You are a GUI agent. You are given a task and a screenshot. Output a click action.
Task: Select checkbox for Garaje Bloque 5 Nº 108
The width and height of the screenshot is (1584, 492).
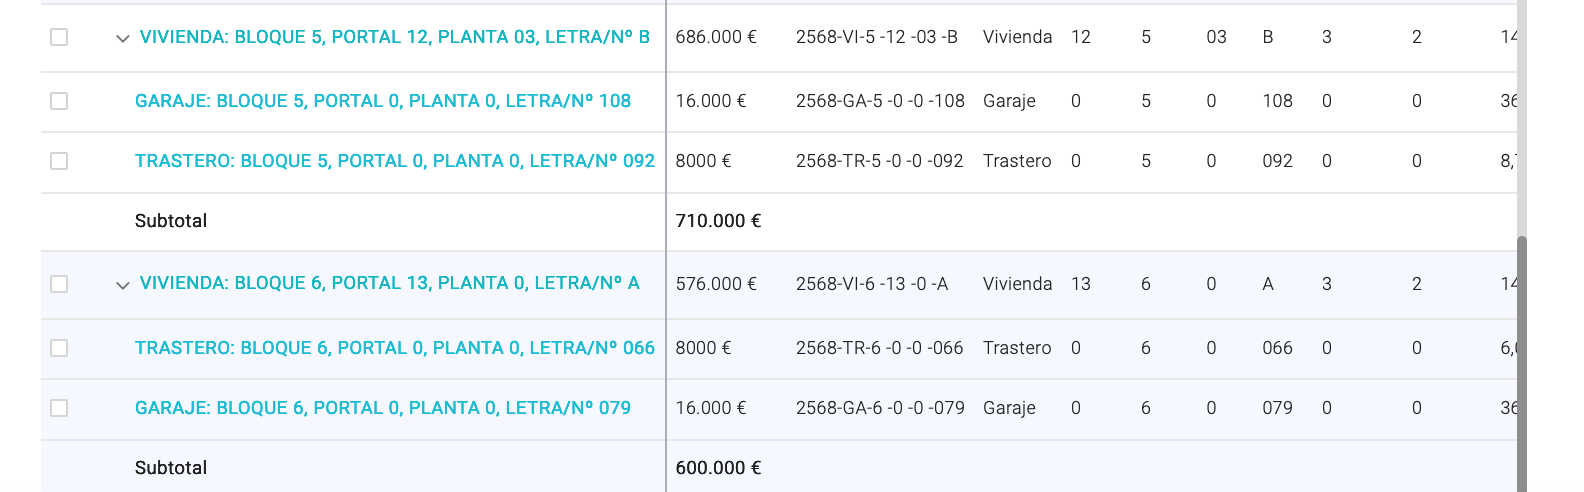point(59,101)
